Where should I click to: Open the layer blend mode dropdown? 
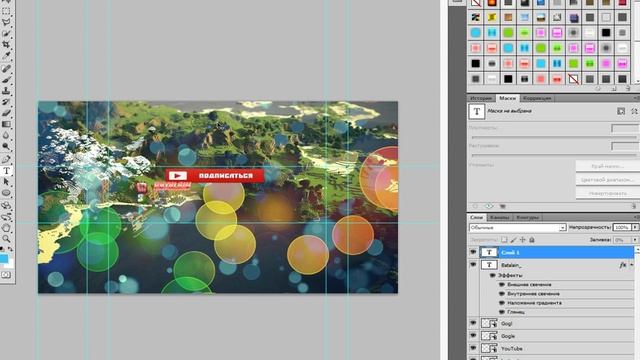518,227
